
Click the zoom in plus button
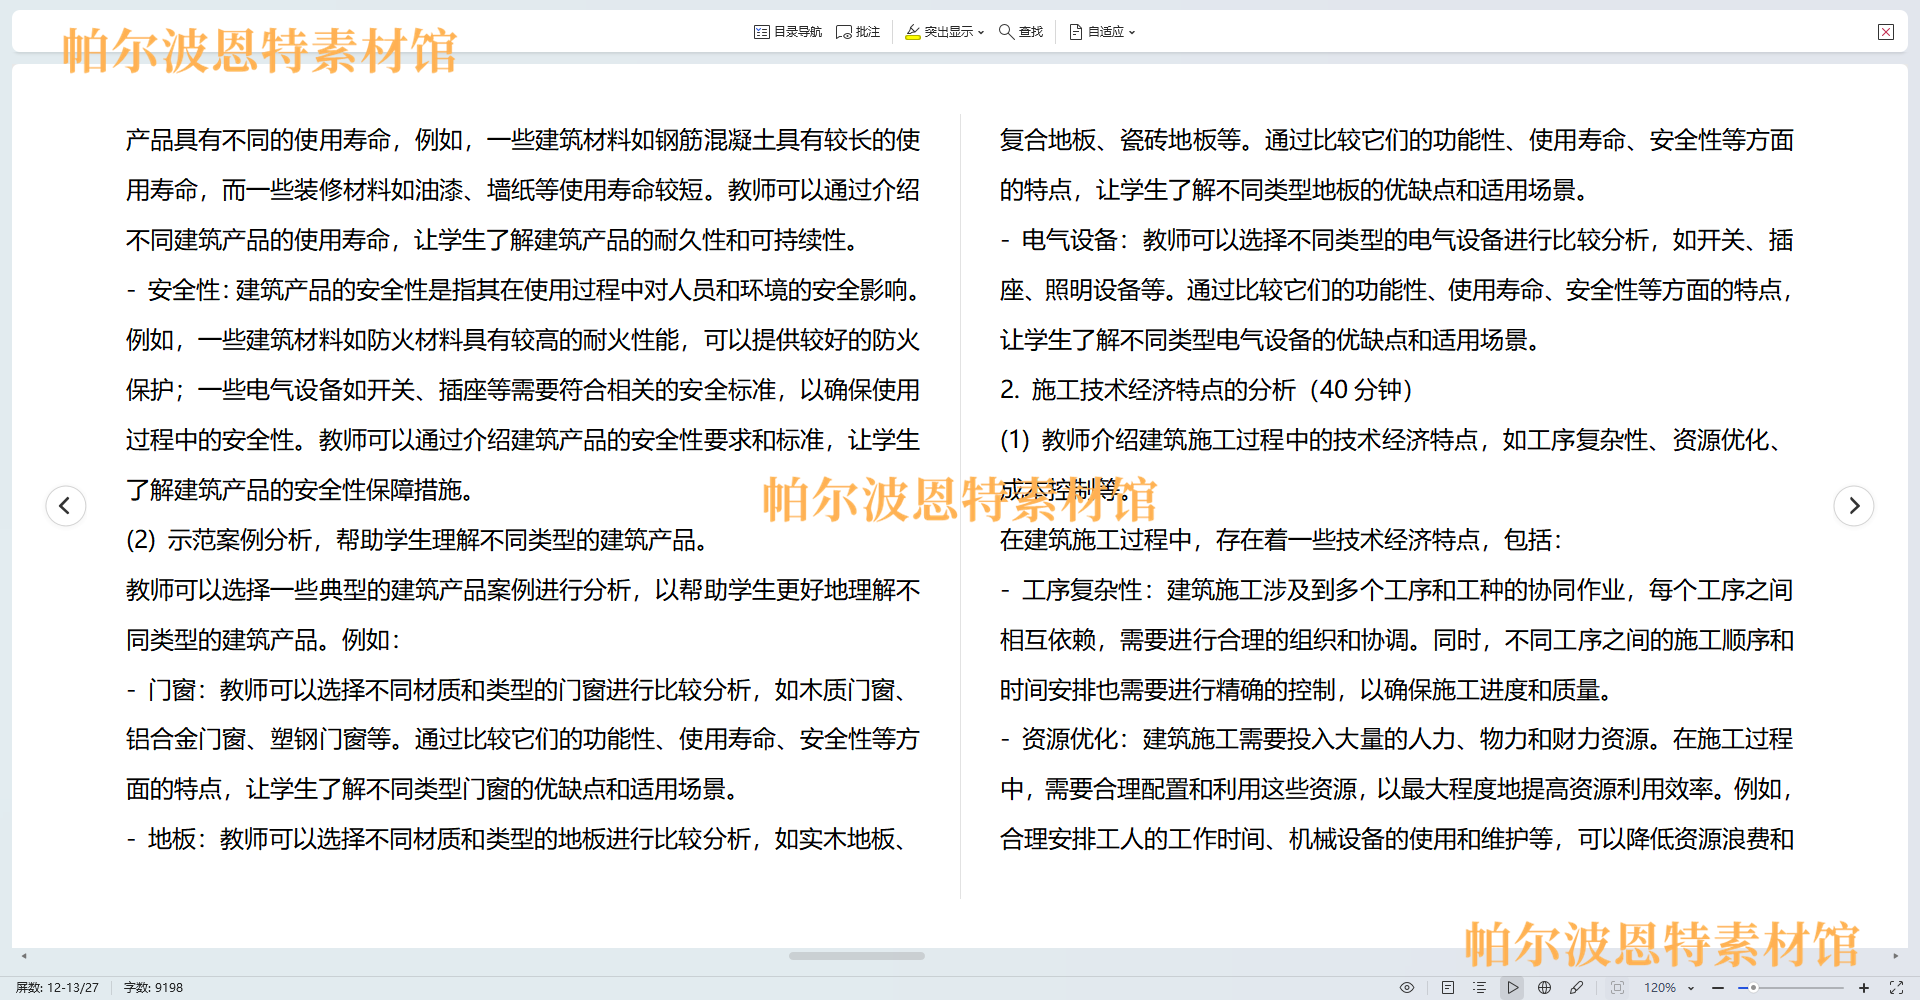1864,987
